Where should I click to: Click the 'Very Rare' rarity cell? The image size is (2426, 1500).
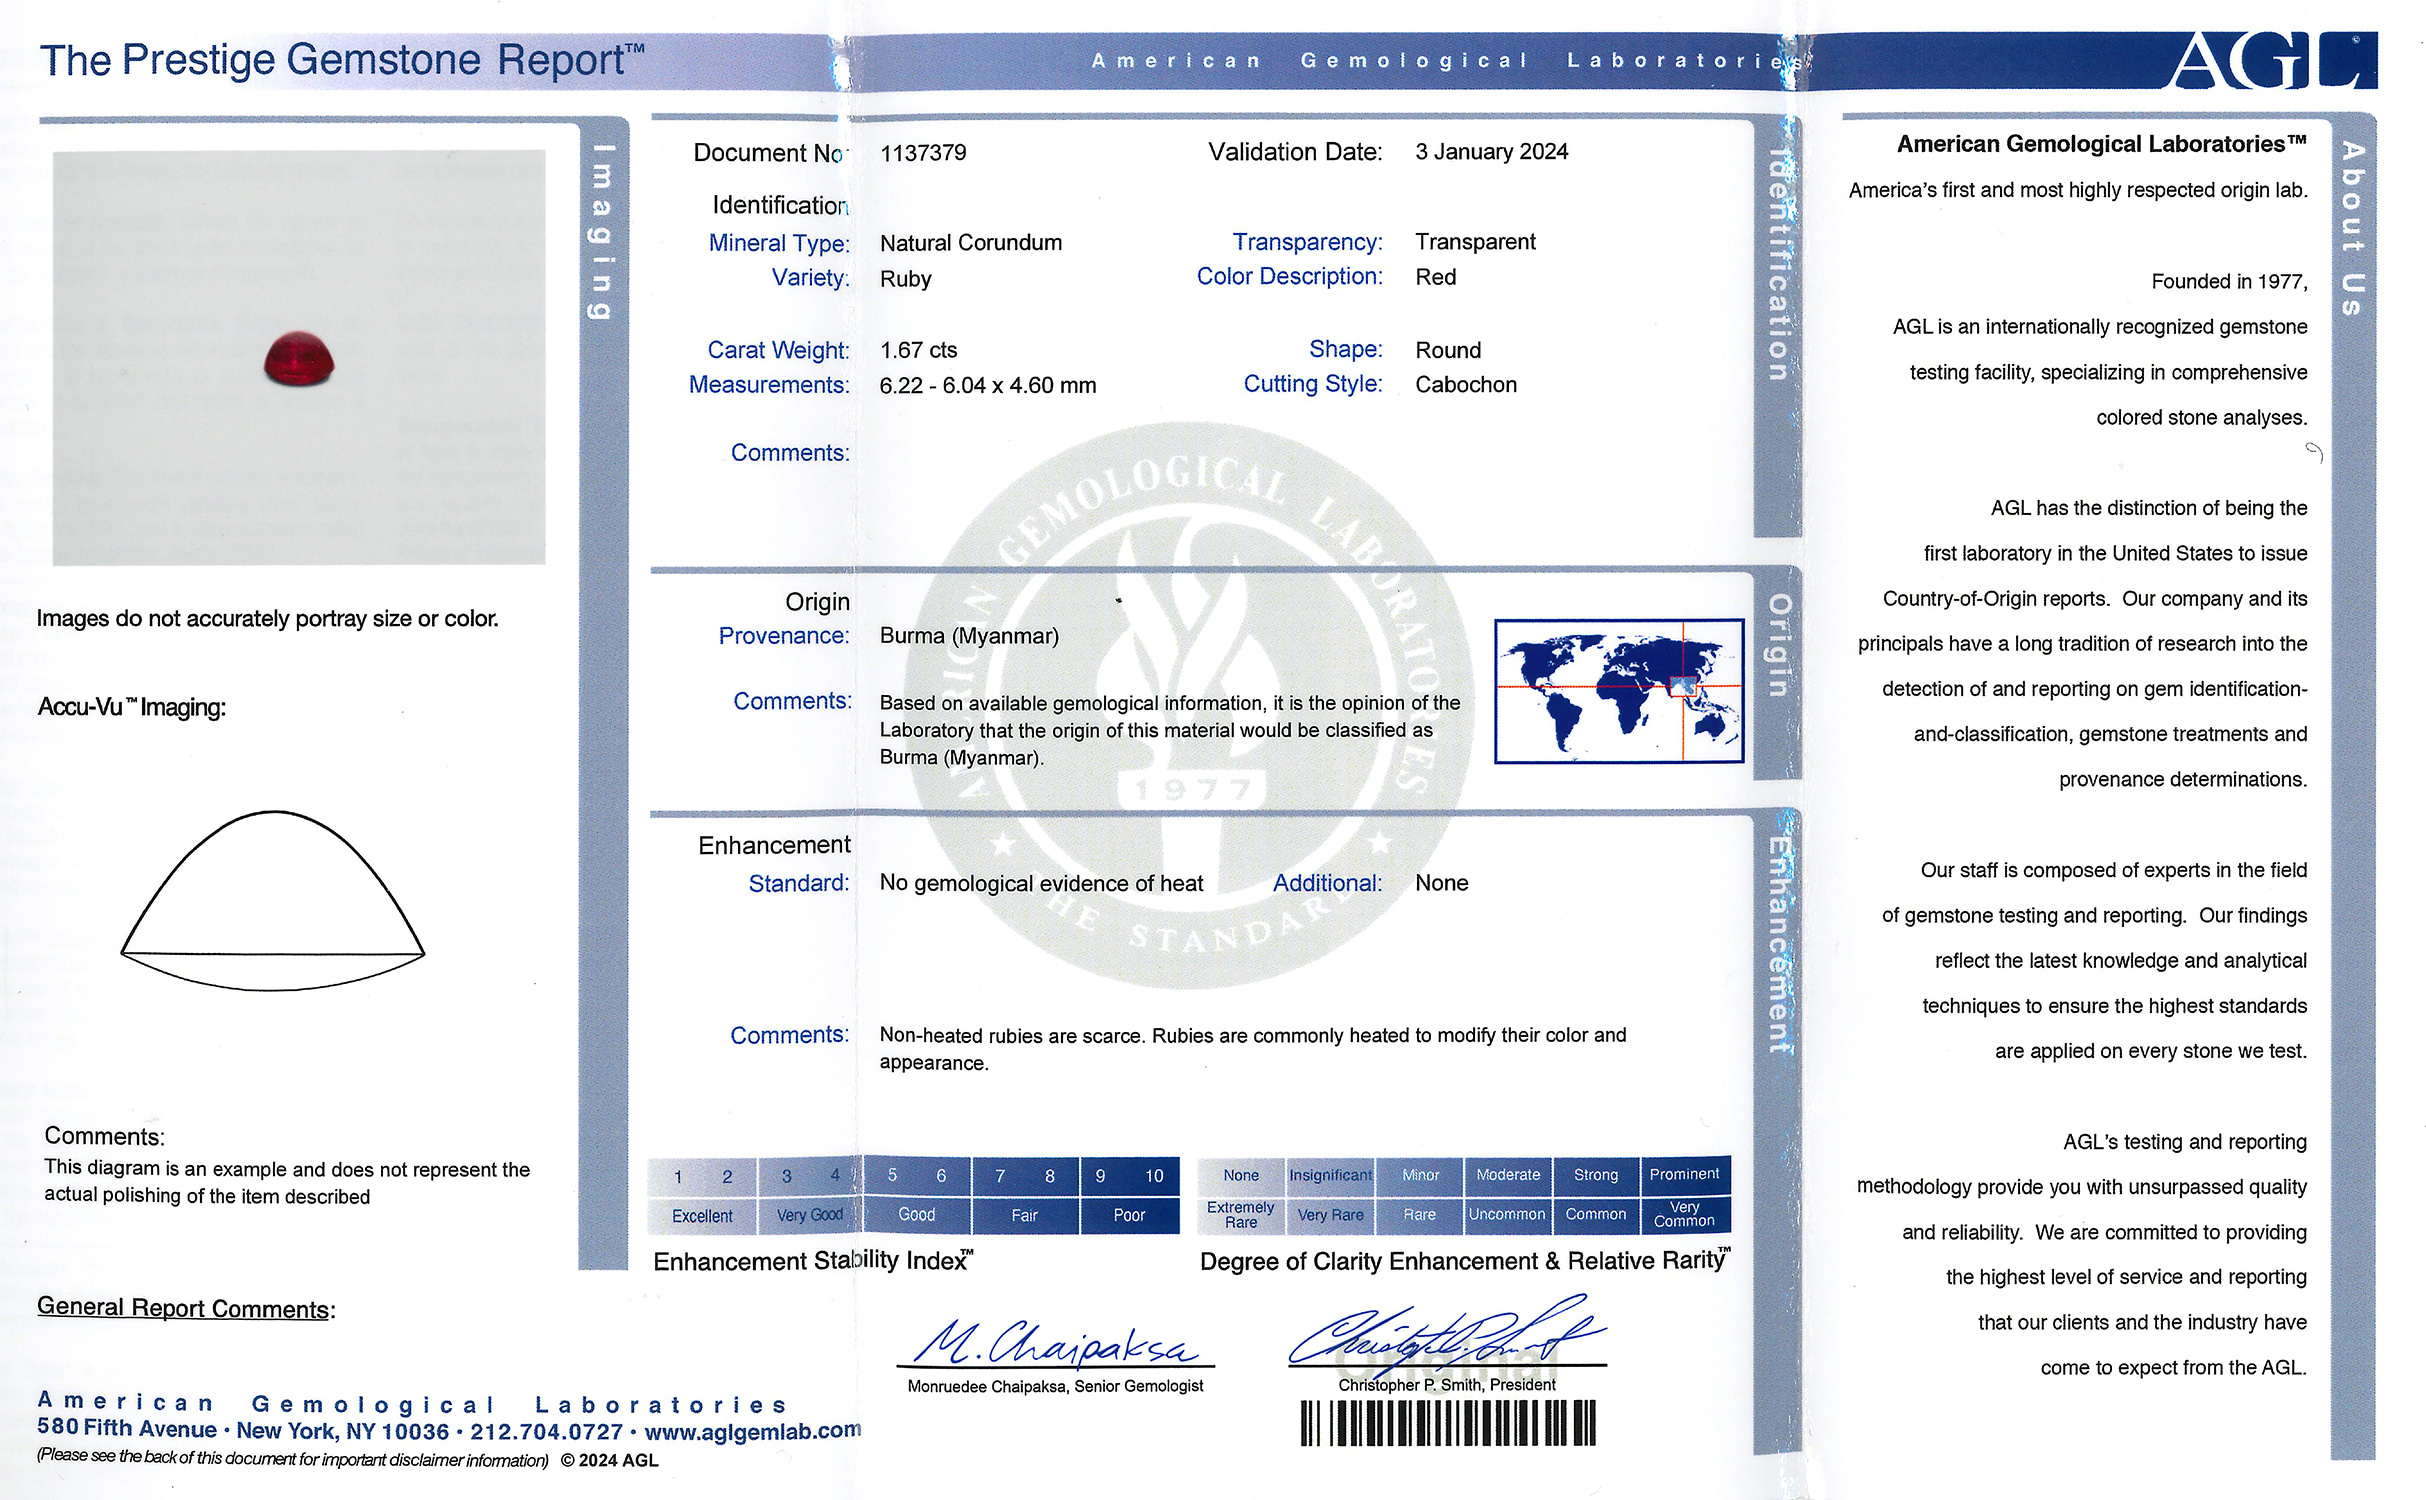click(1330, 1215)
